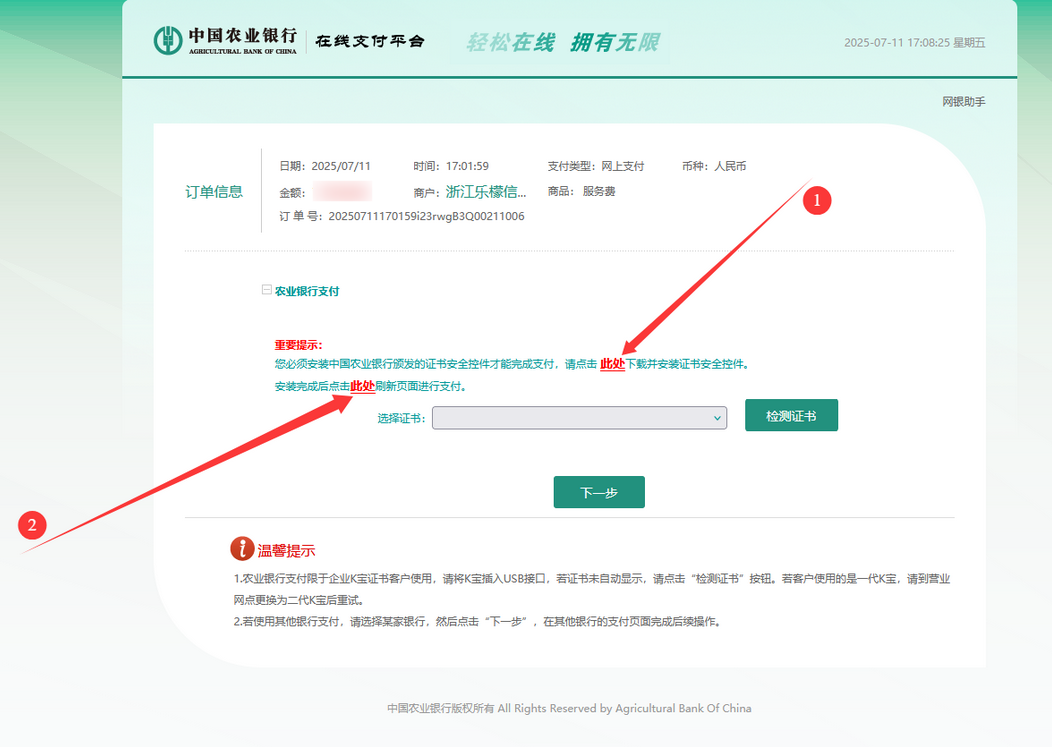Click the 日期: 2025/07/11 field
Image resolution: width=1052 pixels, height=747 pixels.
click(325, 166)
